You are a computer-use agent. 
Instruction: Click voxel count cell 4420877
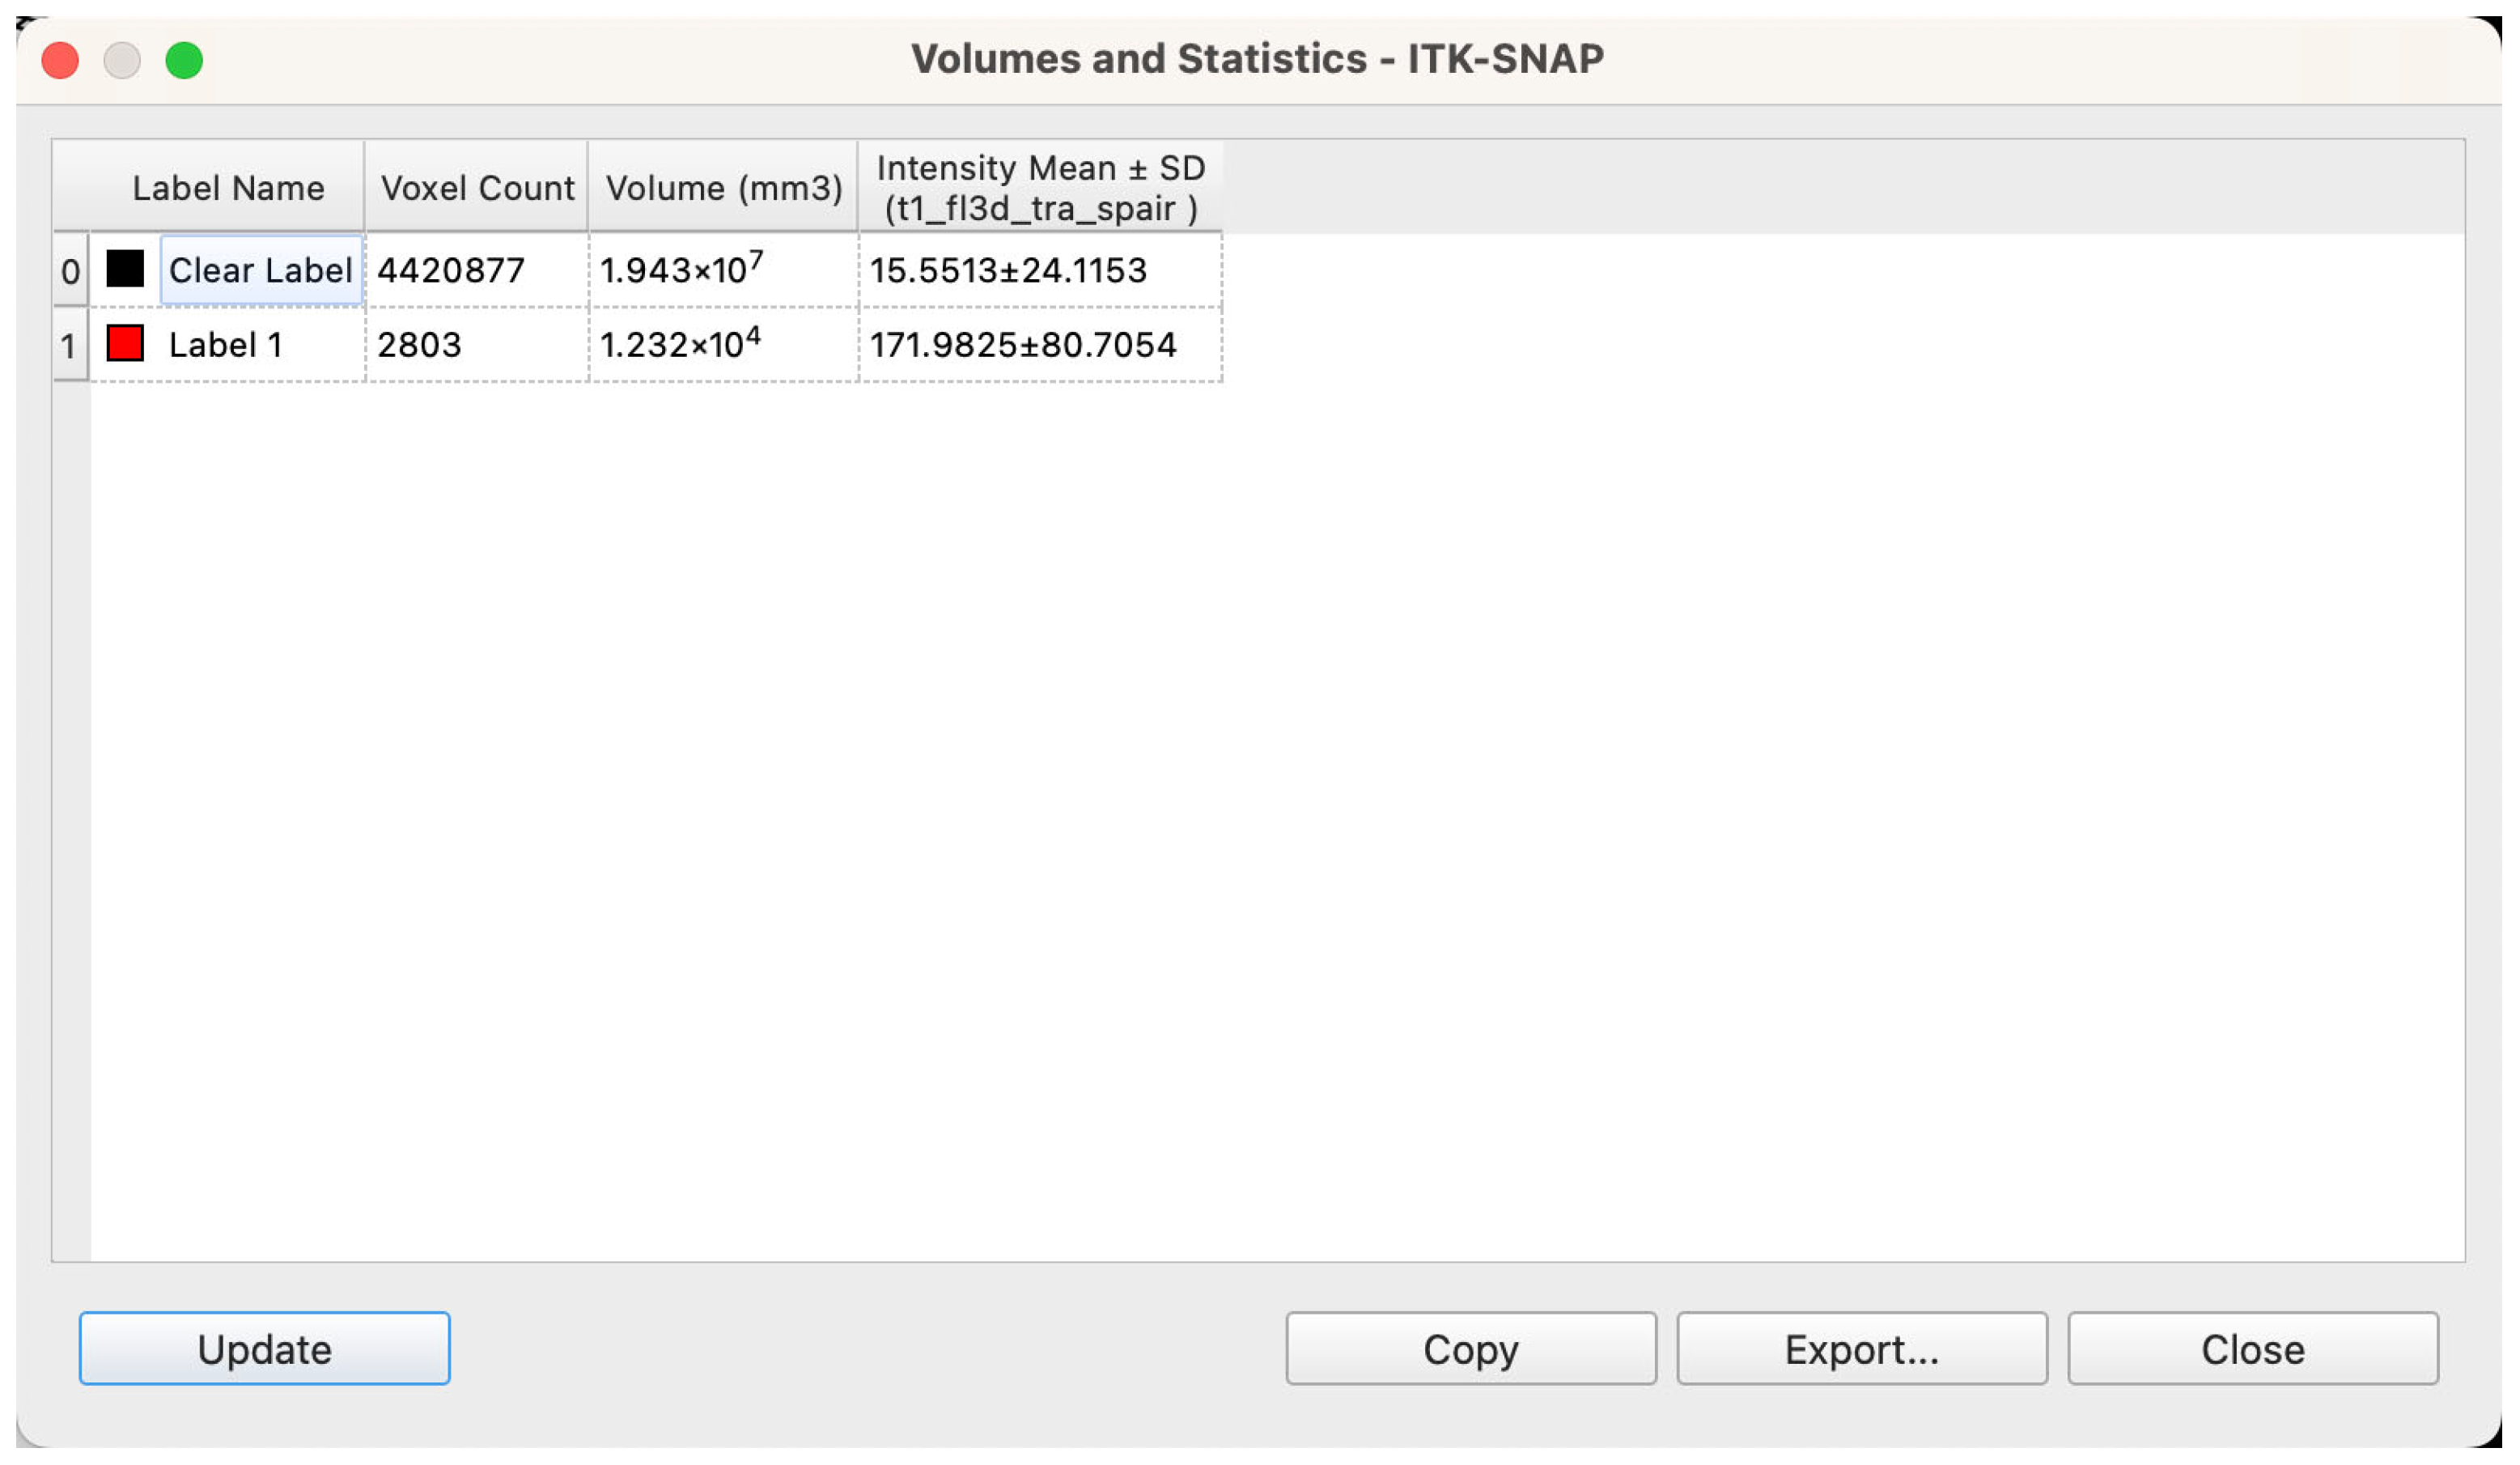point(451,270)
